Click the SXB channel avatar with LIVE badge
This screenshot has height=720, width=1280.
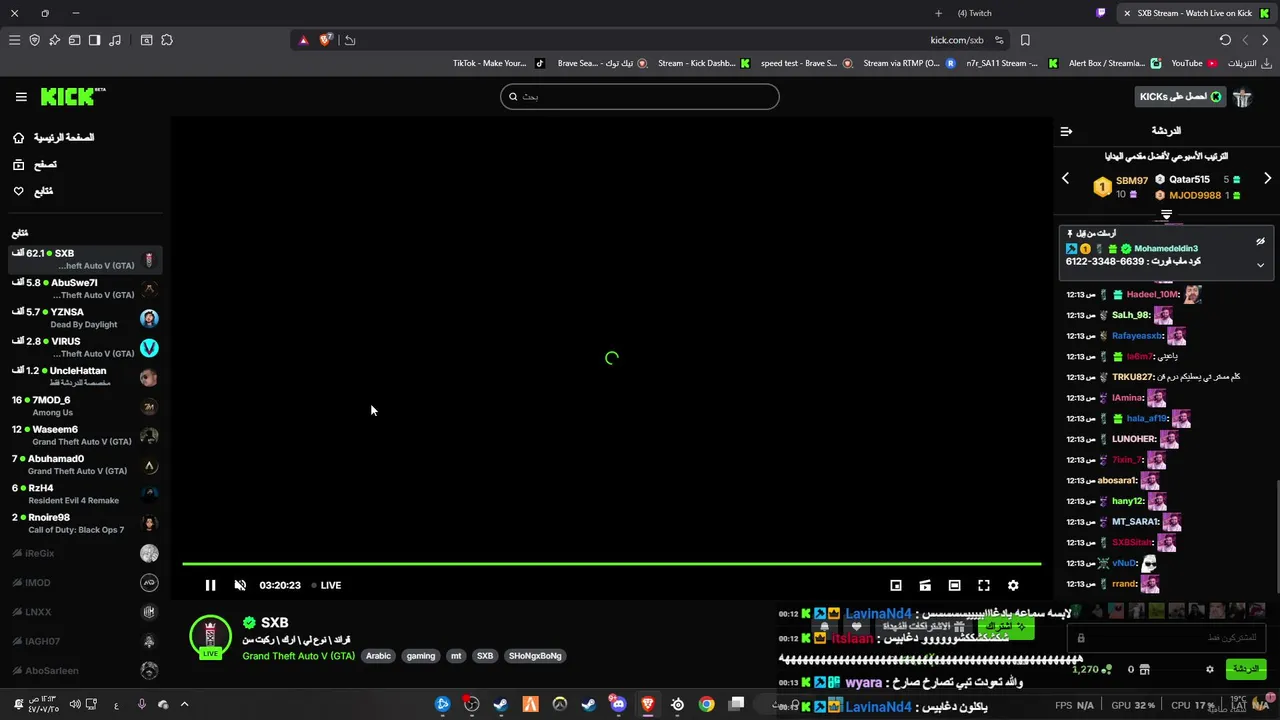(x=210, y=638)
